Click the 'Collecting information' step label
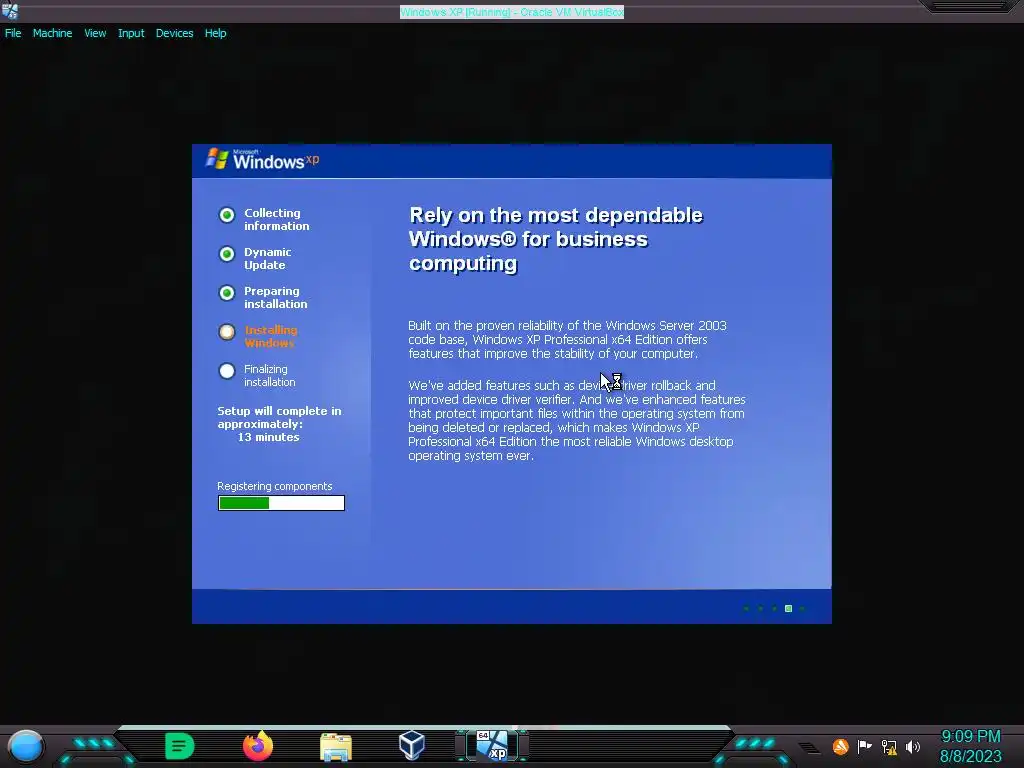The height and width of the screenshot is (768, 1024). pos(276,219)
